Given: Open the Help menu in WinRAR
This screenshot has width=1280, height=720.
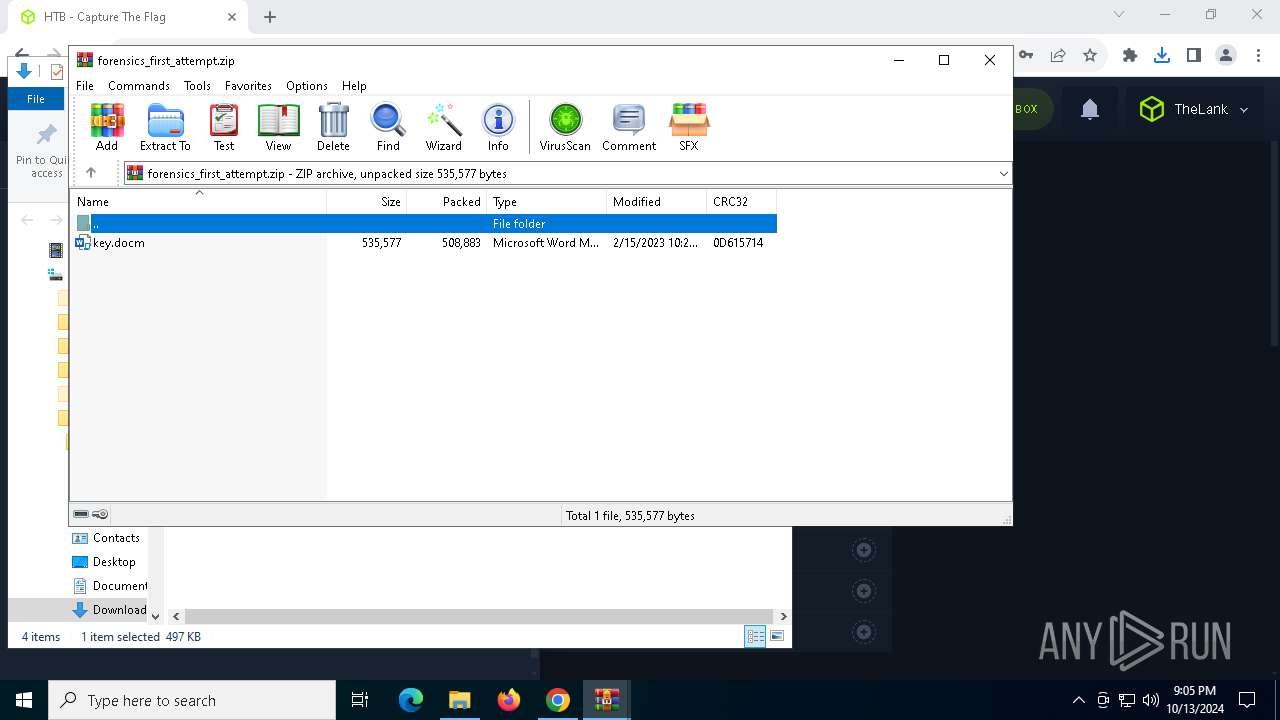Looking at the screenshot, I should (354, 86).
